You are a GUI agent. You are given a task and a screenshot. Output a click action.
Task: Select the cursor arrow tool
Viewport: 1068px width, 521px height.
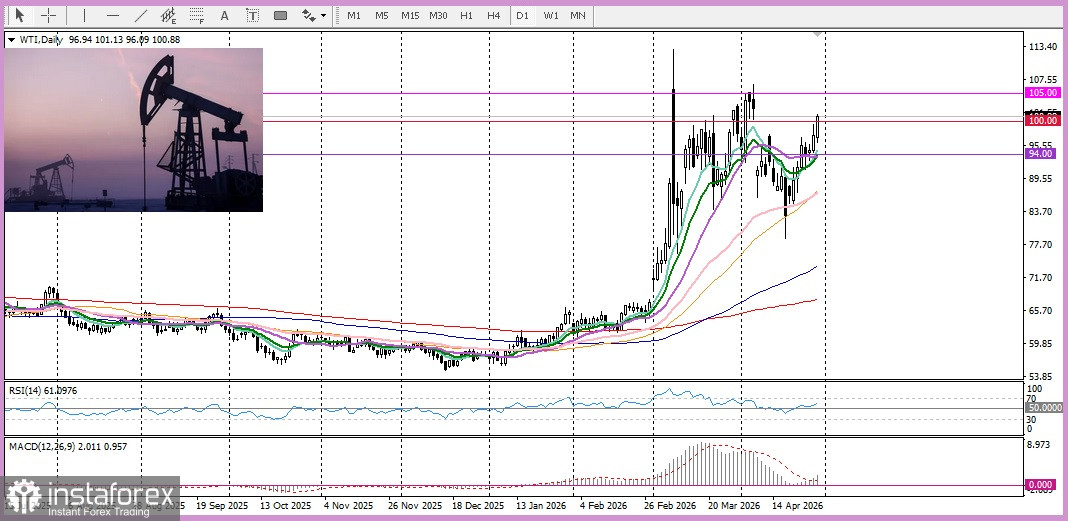coord(19,15)
